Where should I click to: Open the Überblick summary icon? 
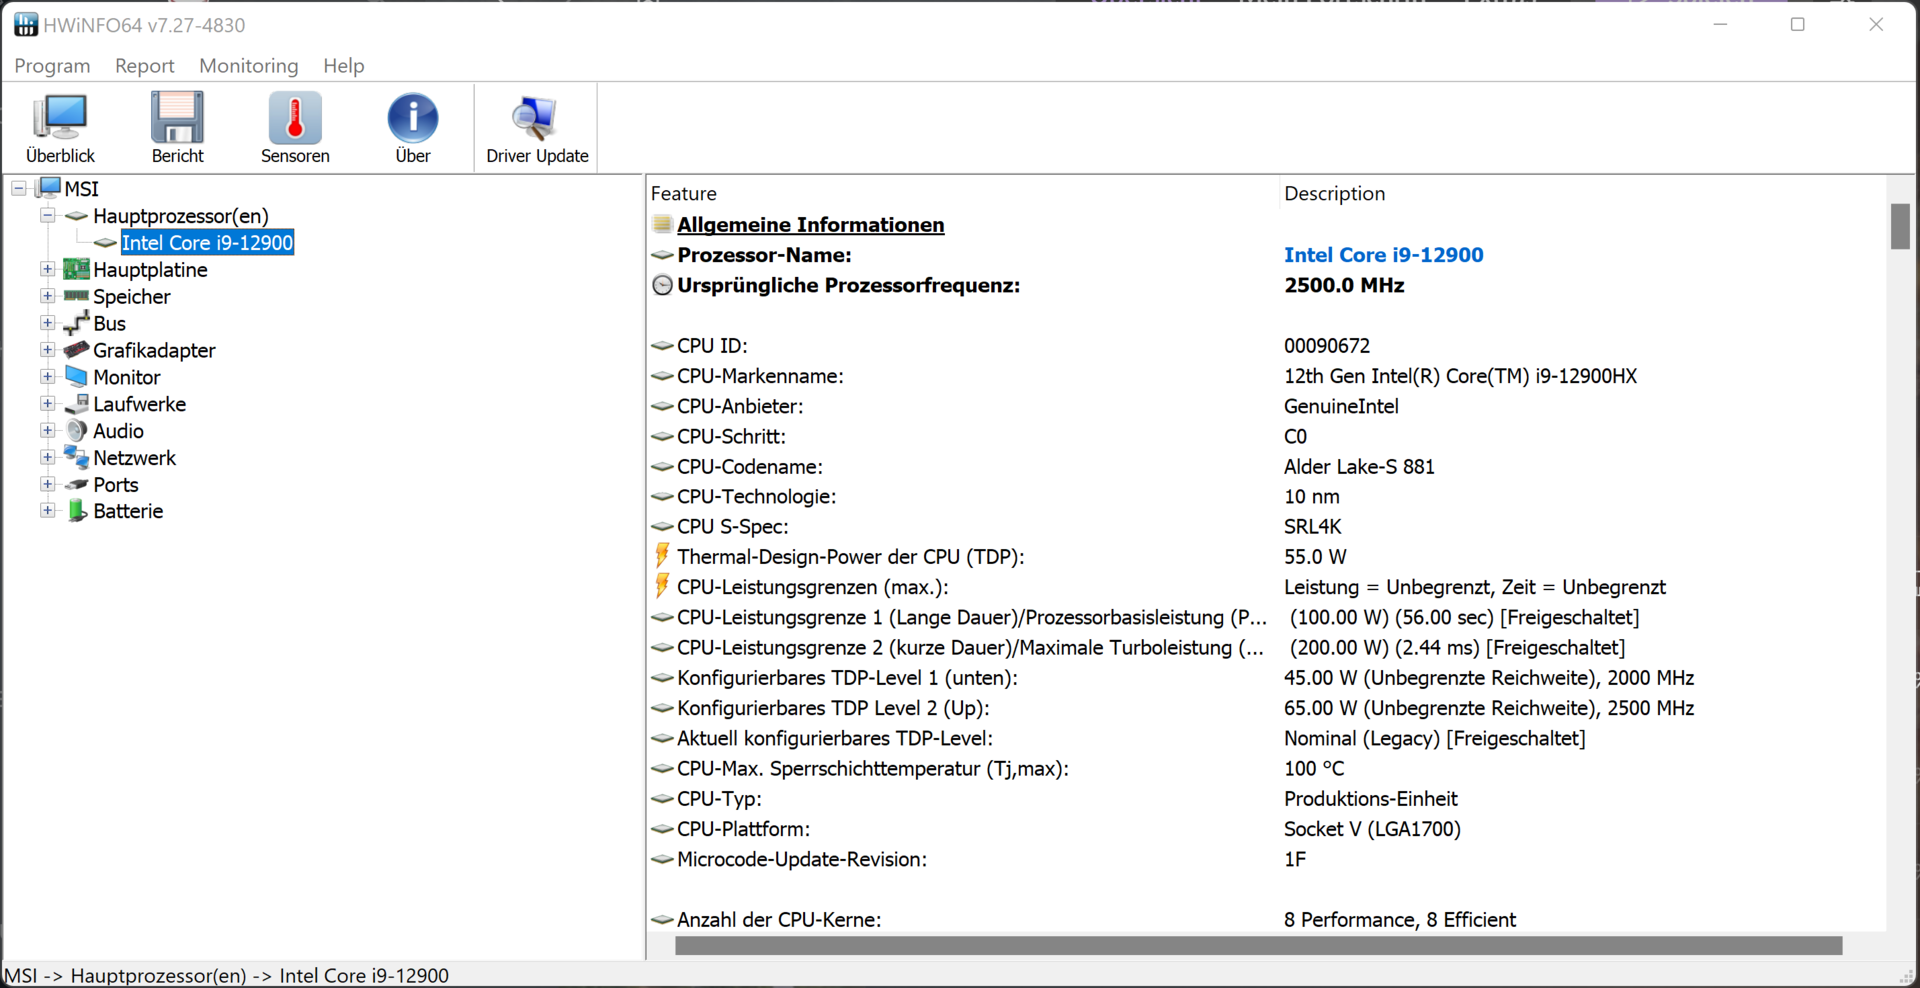(x=60, y=118)
